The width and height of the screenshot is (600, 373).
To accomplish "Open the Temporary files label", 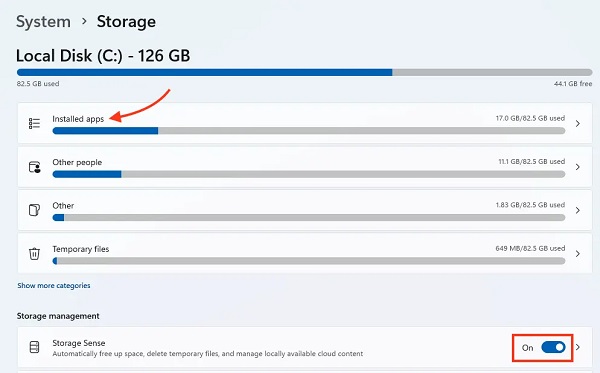I will point(81,249).
